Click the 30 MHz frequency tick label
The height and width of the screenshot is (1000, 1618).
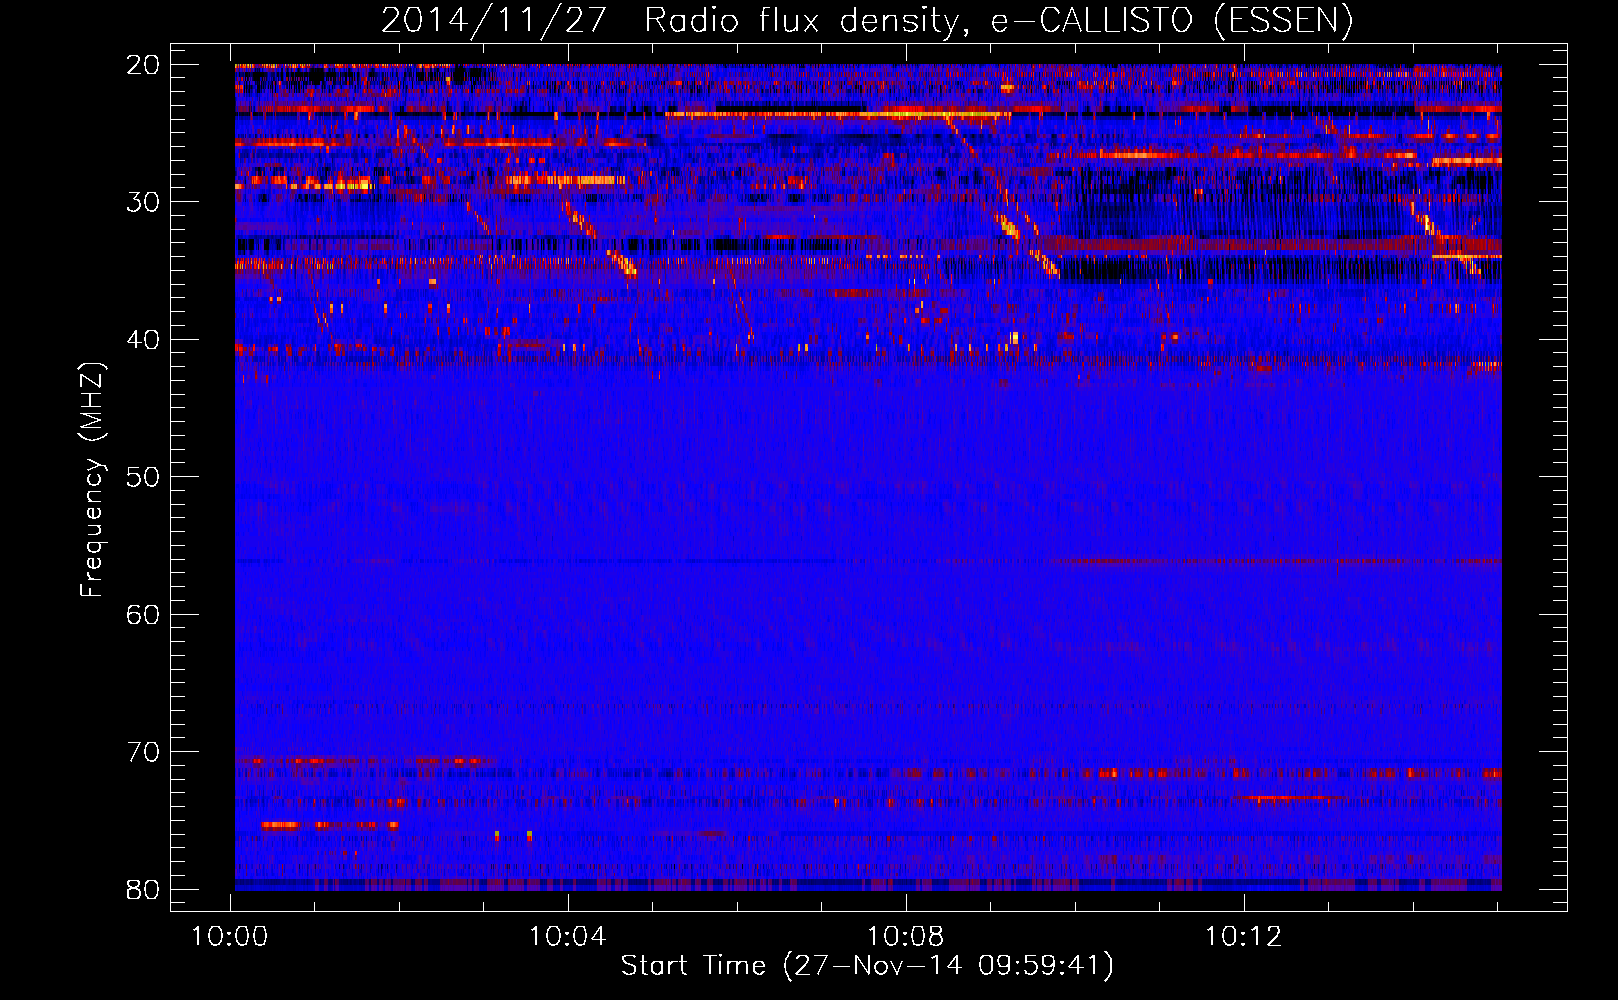(143, 202)
